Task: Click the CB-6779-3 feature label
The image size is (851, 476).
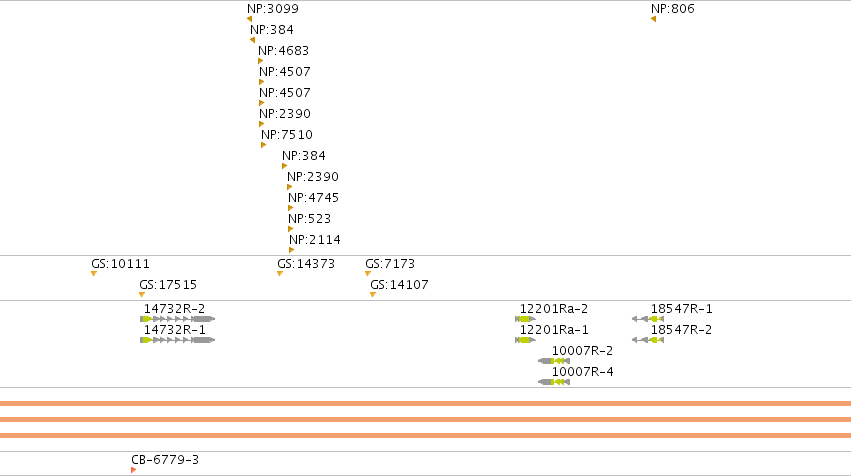Action: point(166,460)
